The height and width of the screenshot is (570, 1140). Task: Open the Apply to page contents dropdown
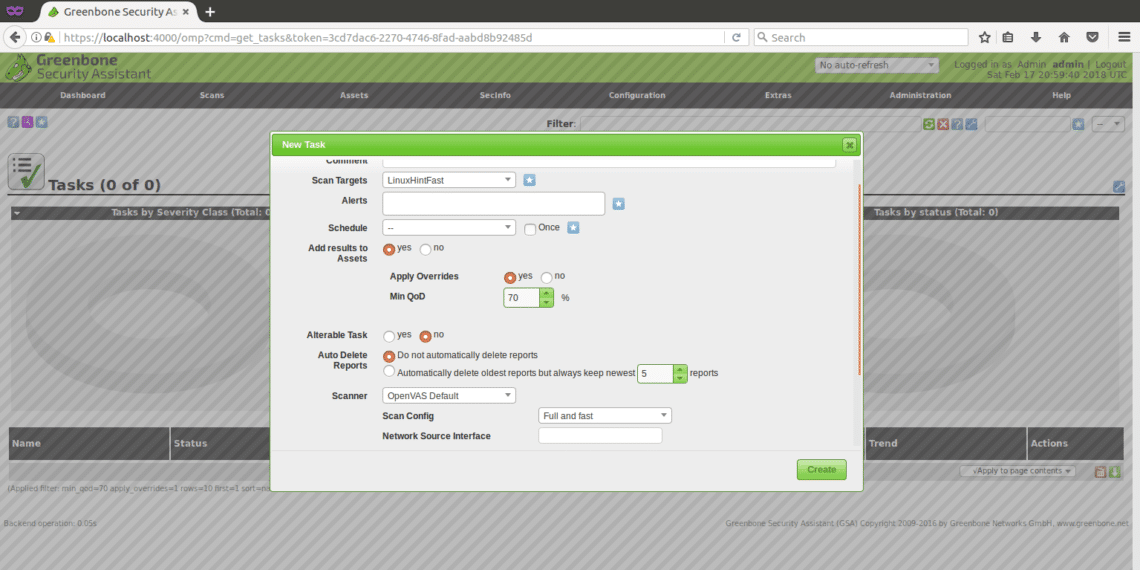[x=1017, y=471]
